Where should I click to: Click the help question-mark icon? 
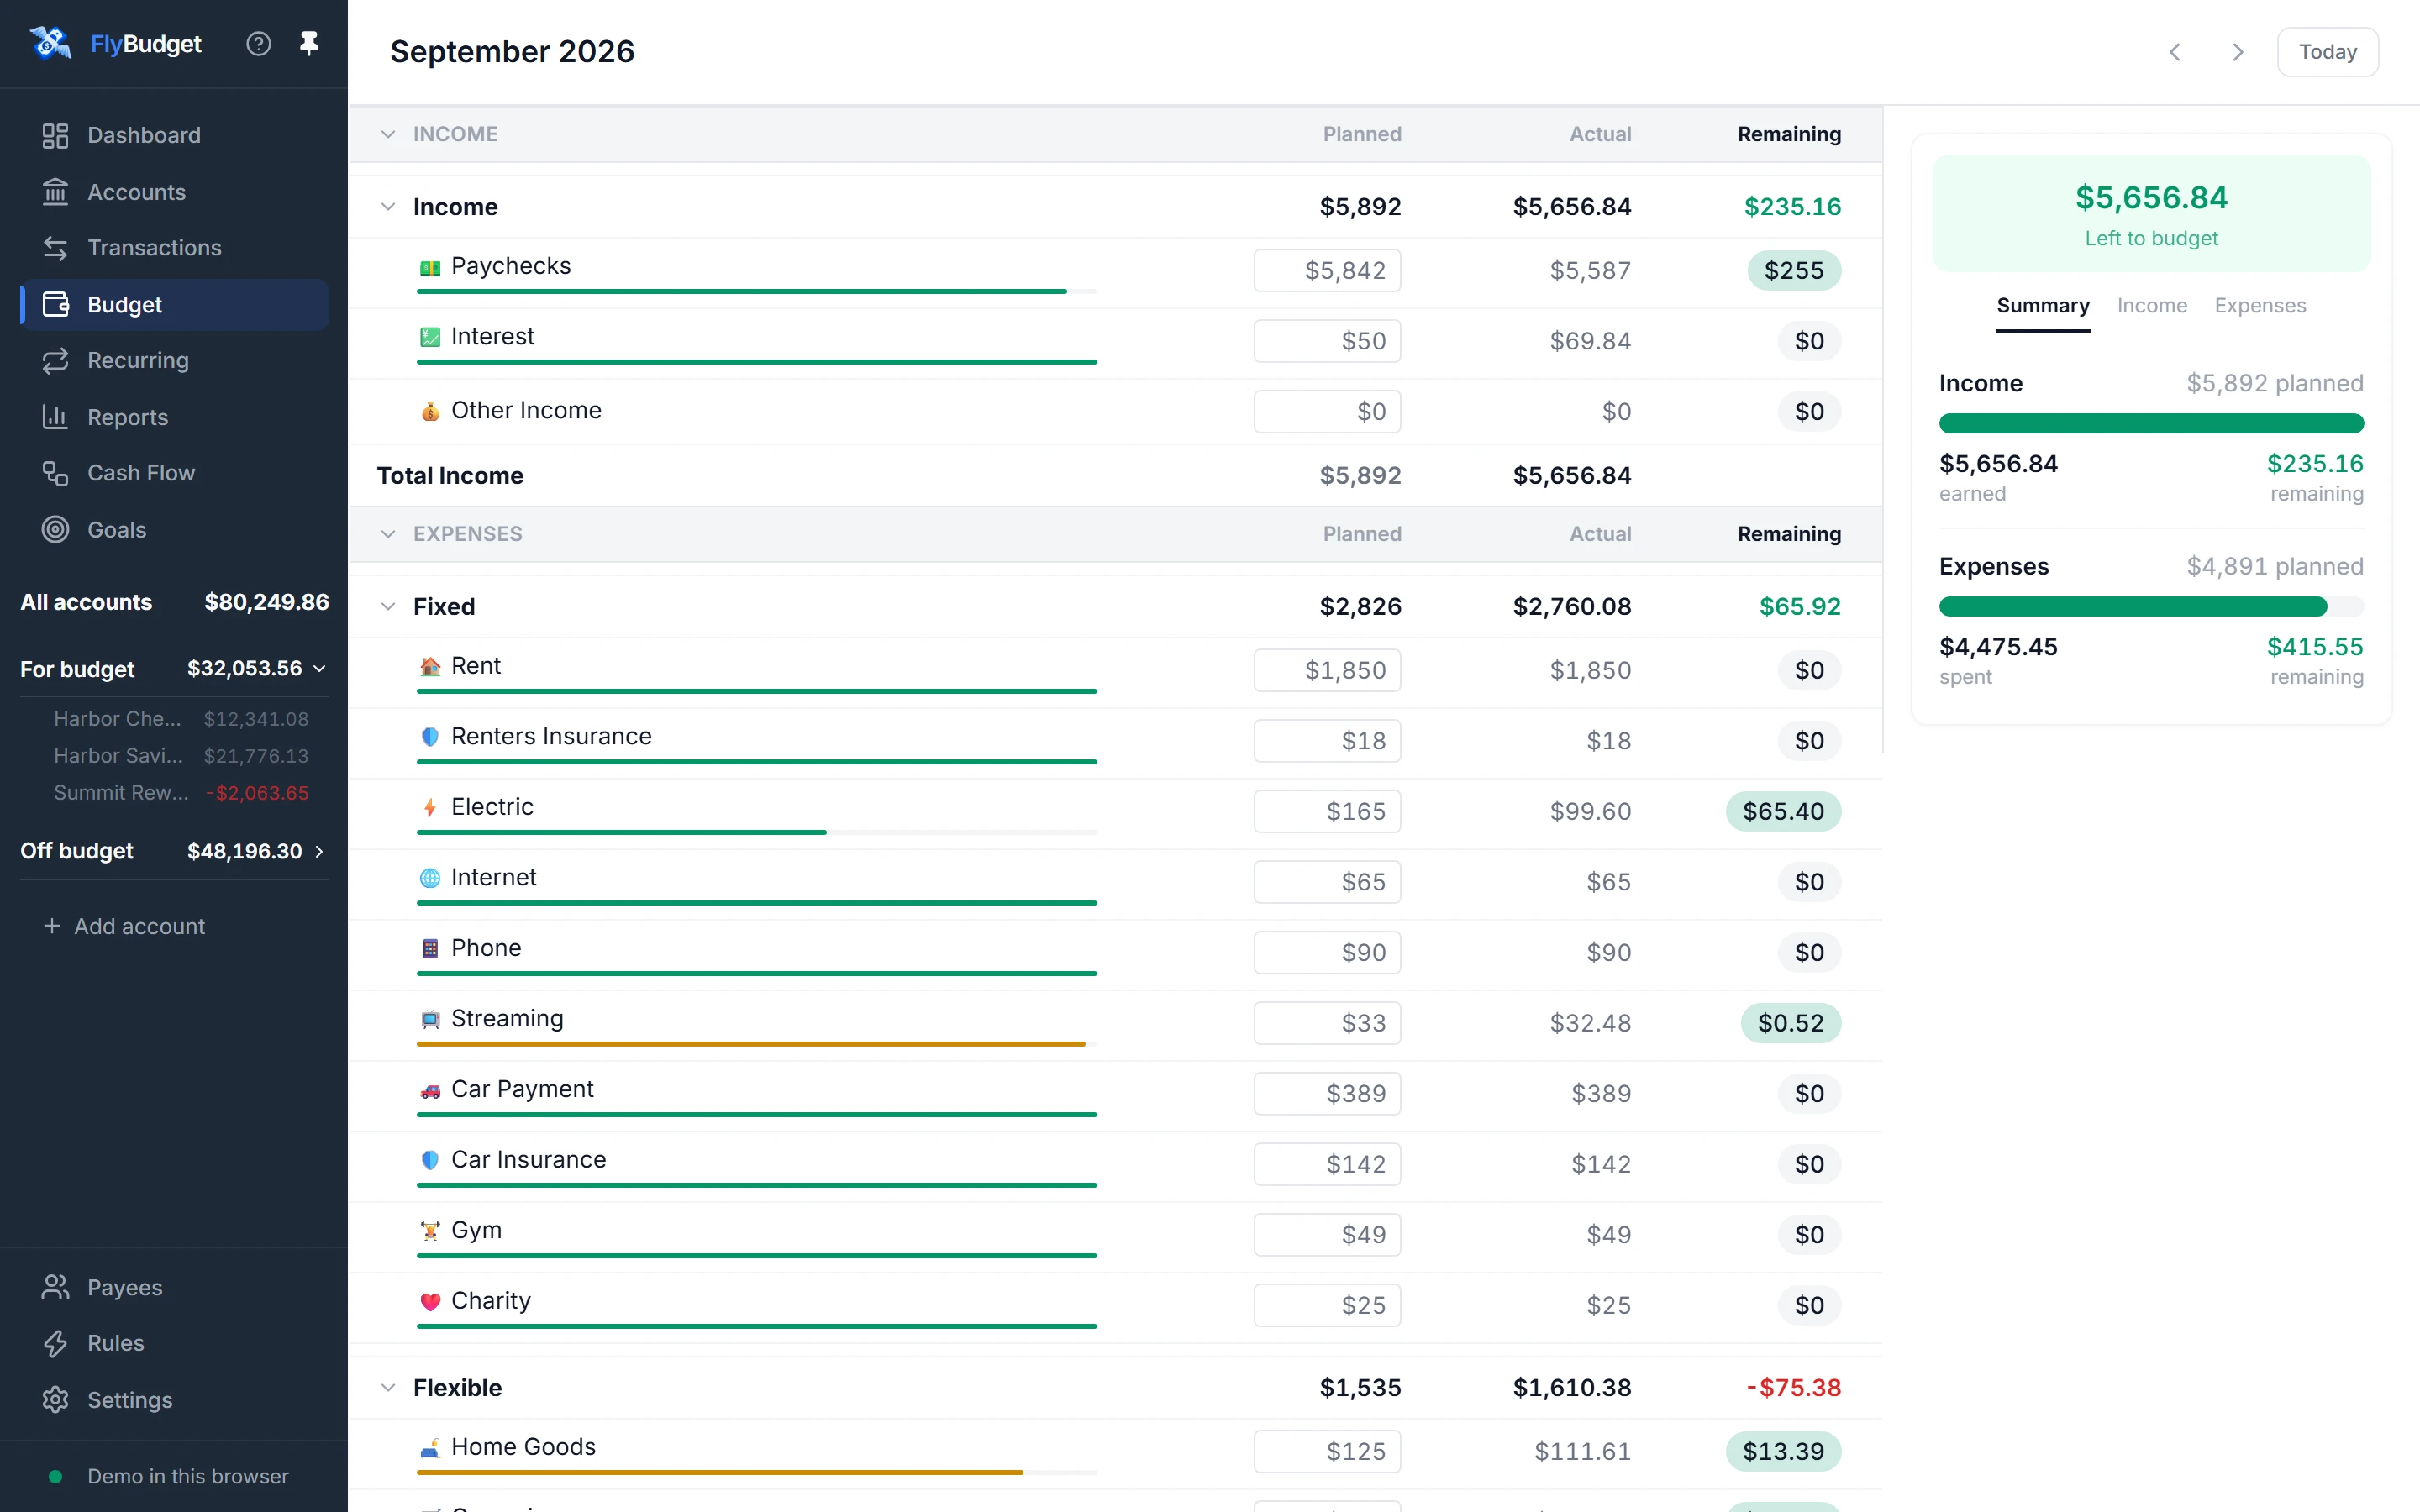(258, 44)
